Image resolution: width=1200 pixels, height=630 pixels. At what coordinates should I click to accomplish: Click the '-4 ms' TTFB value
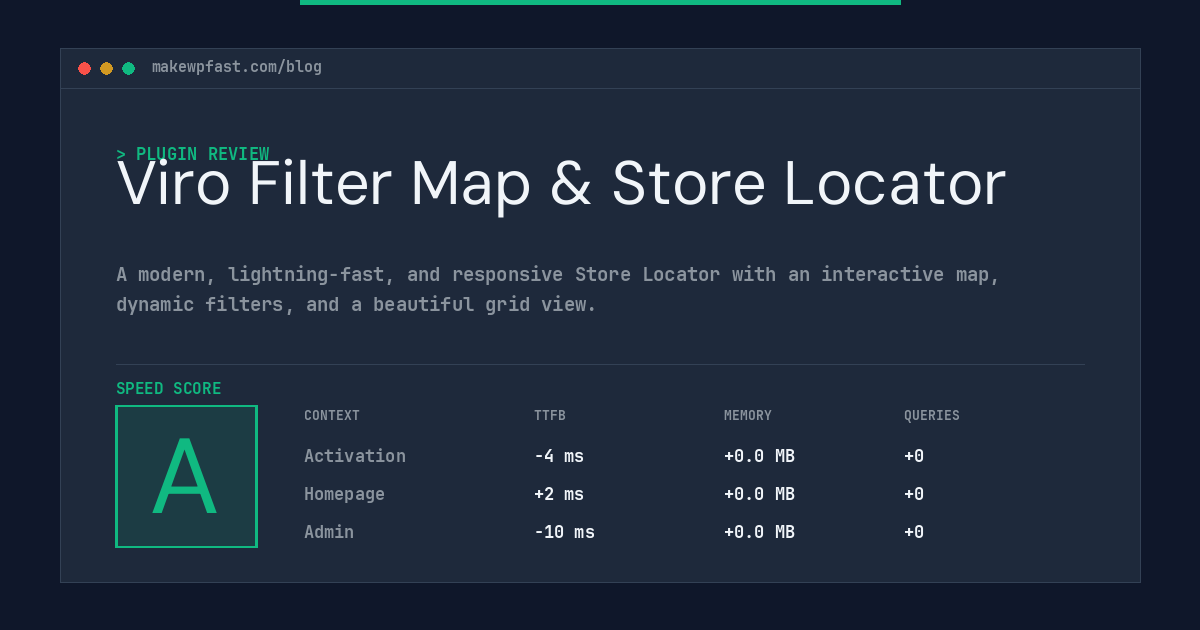(559, 456)
